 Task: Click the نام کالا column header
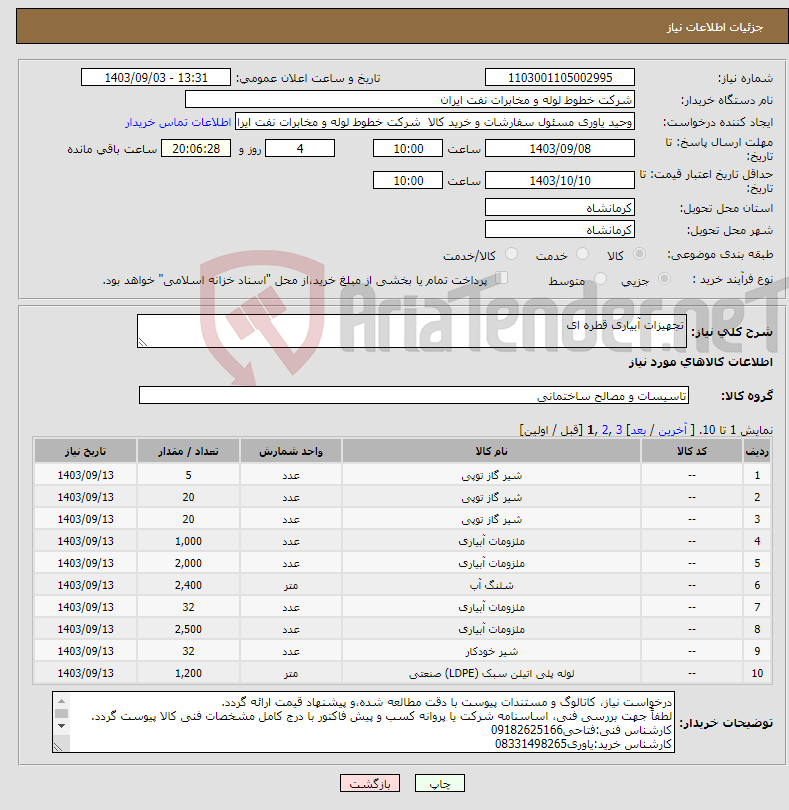tap(491, 451)
